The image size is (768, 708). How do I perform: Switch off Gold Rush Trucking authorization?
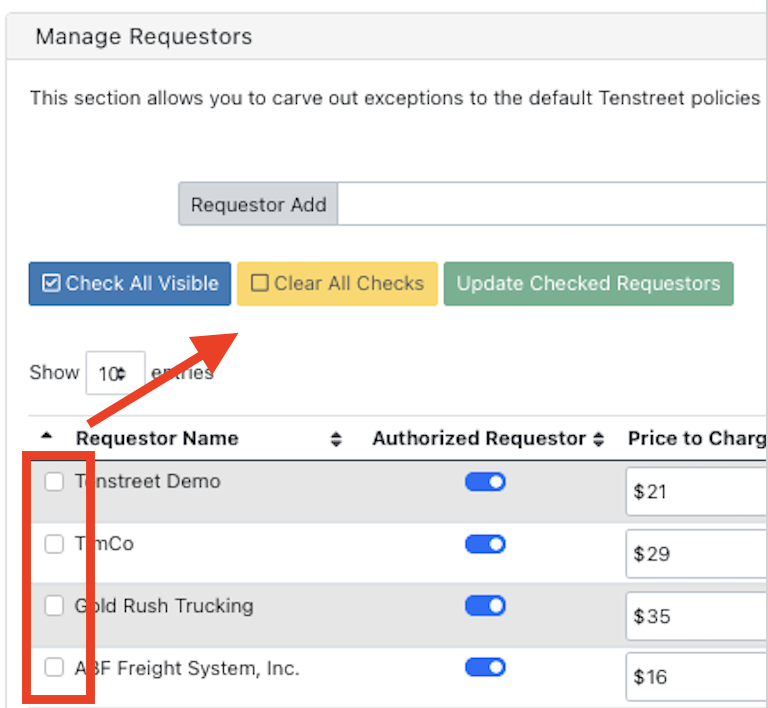485,606
